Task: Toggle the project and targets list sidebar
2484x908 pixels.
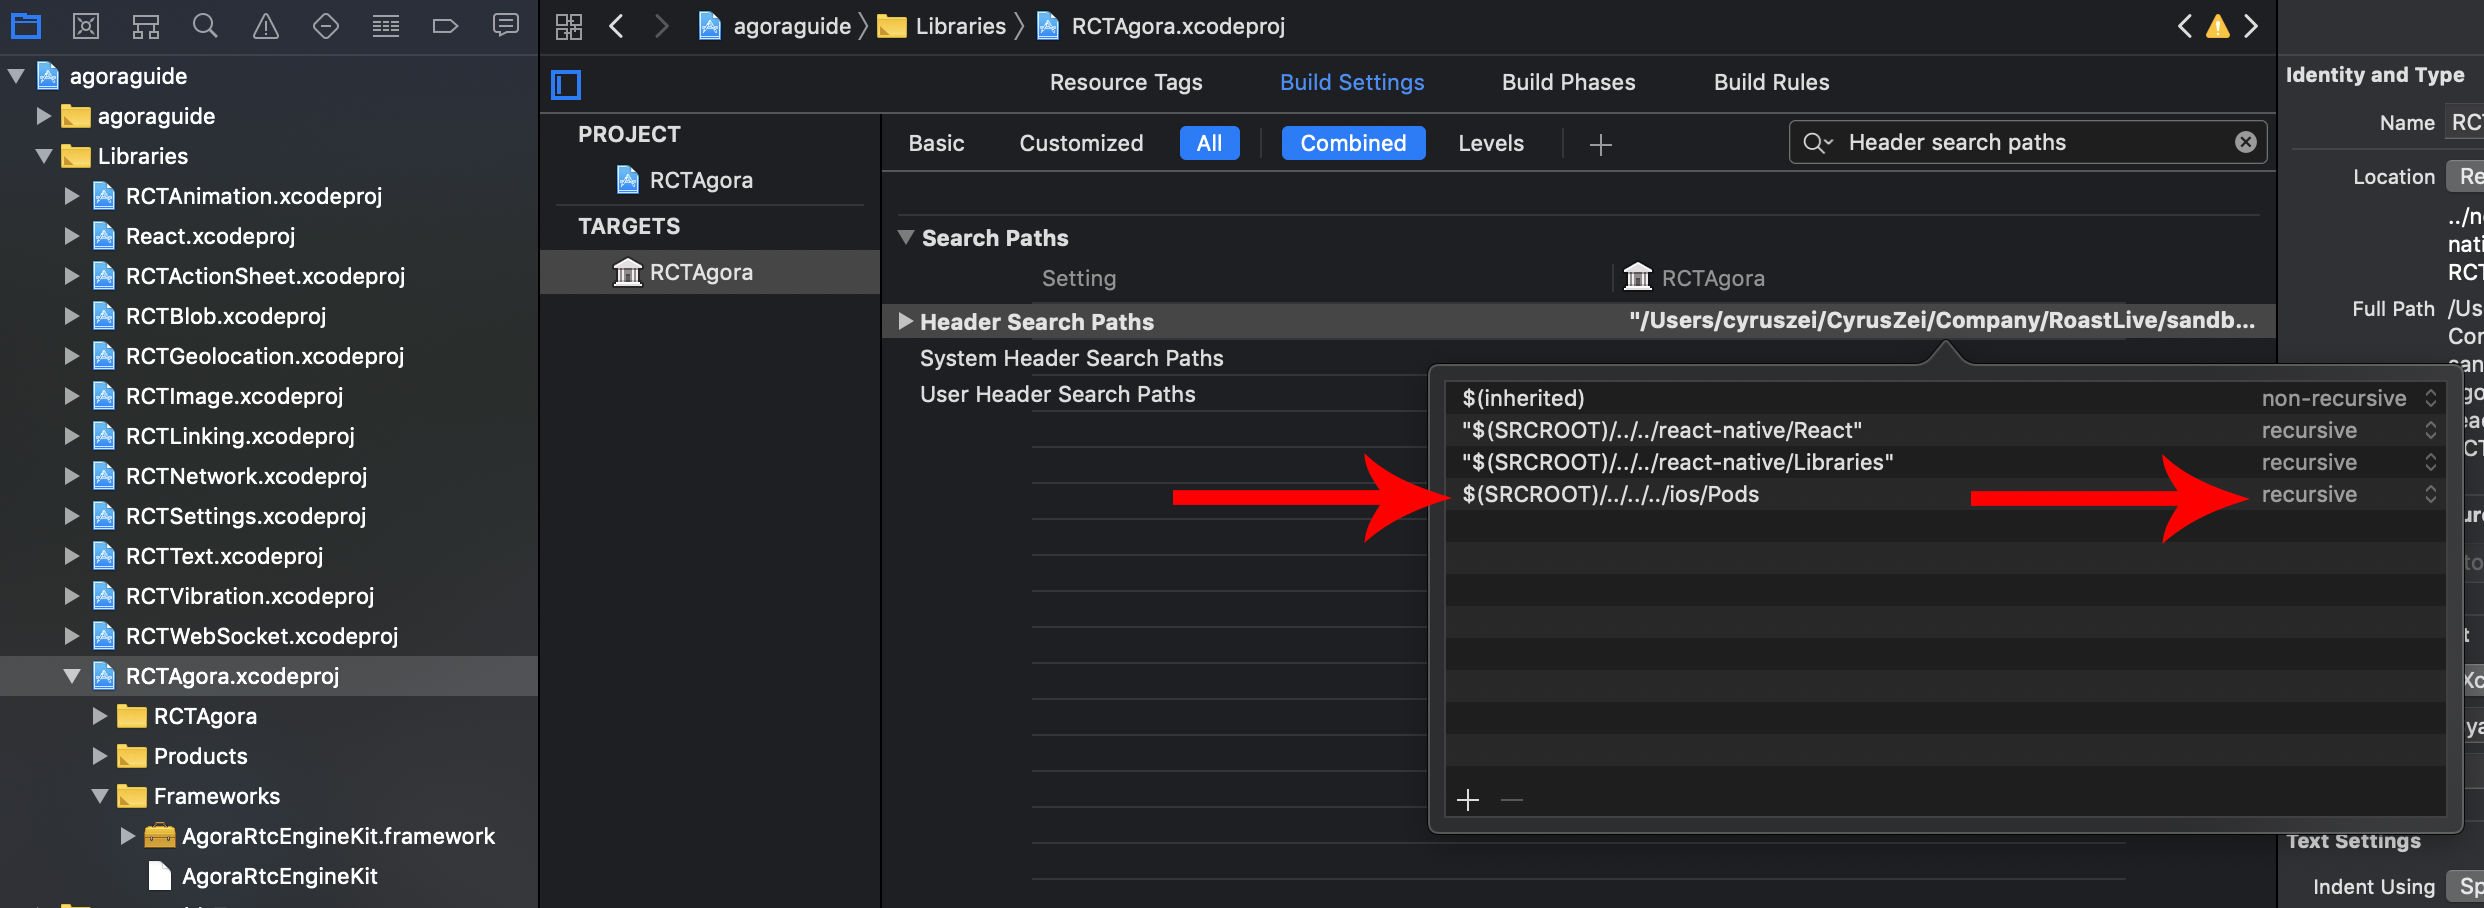Action: click(x=566, y=84)
